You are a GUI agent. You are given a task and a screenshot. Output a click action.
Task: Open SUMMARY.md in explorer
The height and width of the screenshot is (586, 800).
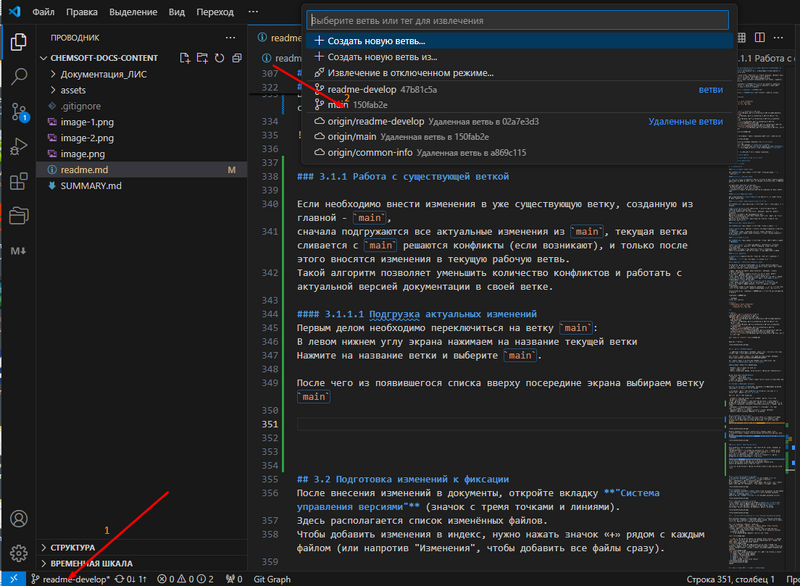click(142, 186)
